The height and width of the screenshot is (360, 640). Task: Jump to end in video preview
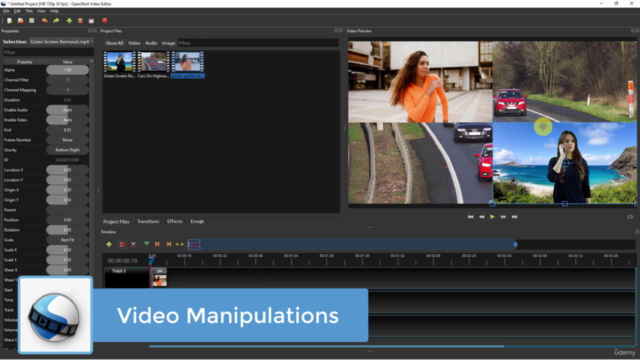pos(514,217)
